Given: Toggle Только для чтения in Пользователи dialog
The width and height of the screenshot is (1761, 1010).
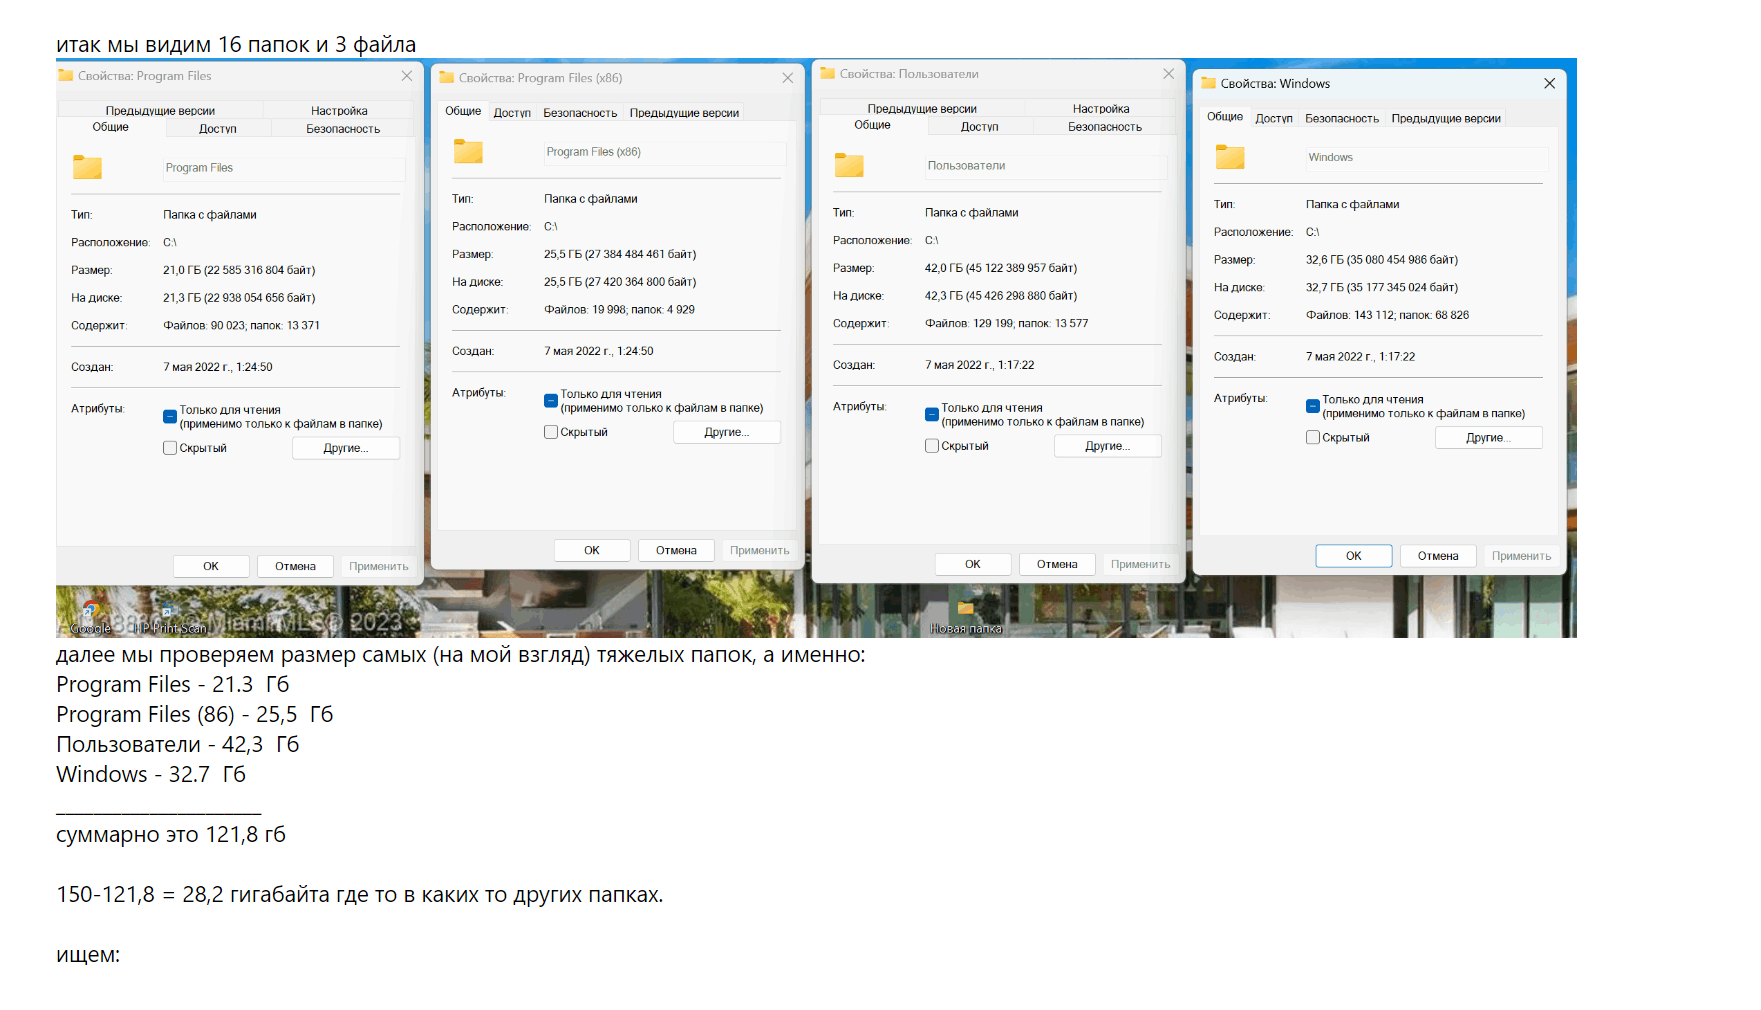Looking at the screenshot, I should click(932, 415).
